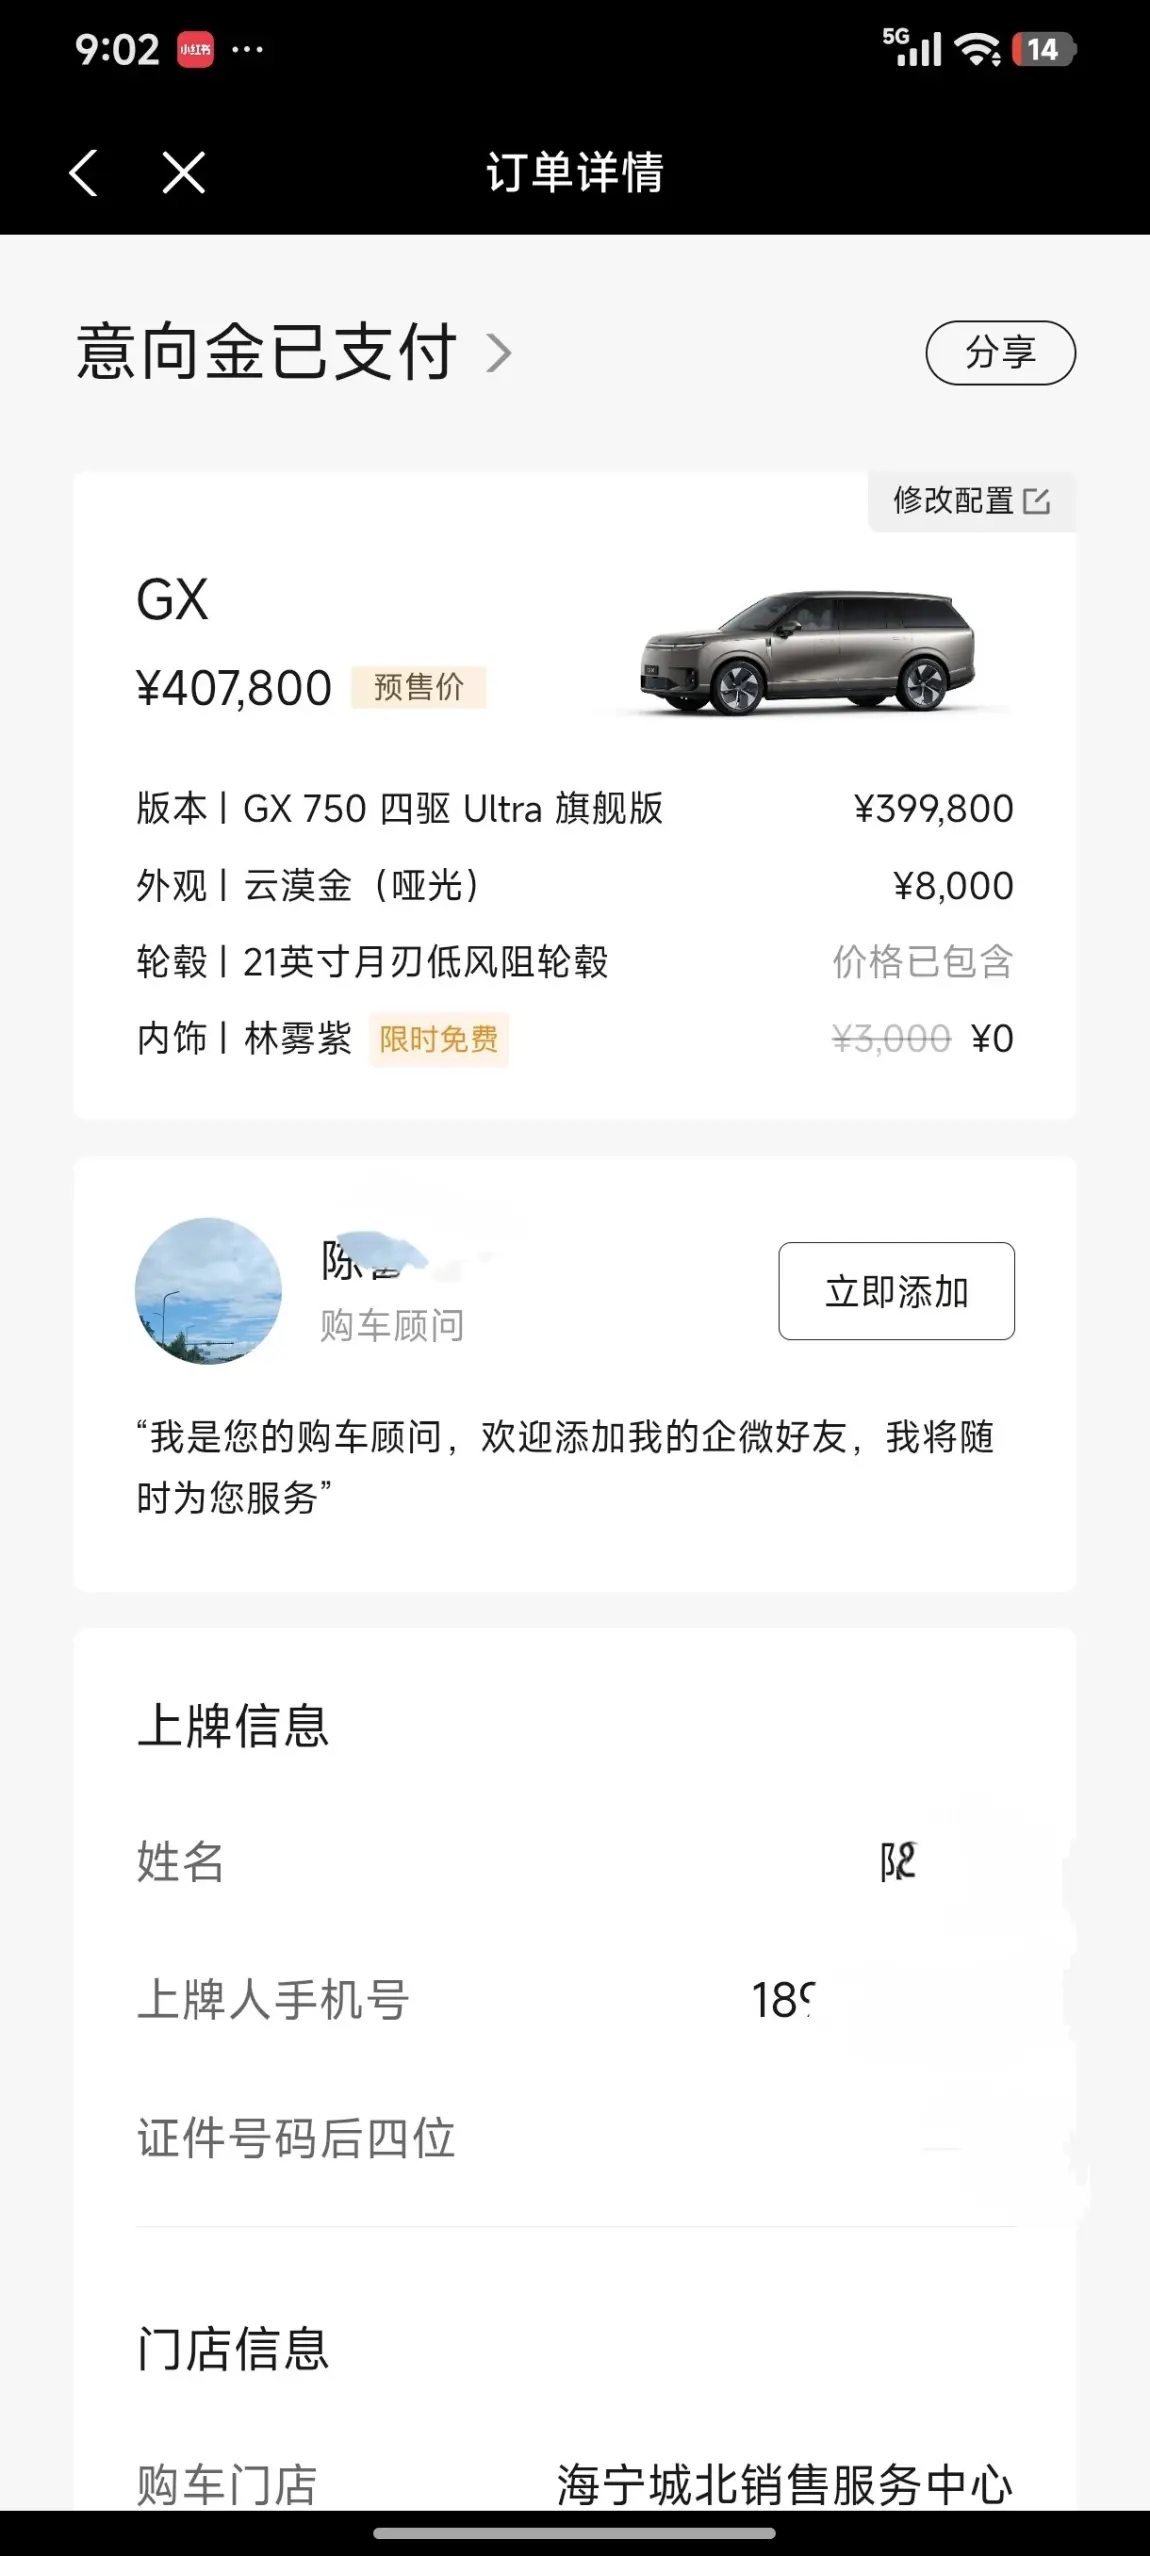Tap the 限时免费 limited-time free badge

[x=438, y=1040]
